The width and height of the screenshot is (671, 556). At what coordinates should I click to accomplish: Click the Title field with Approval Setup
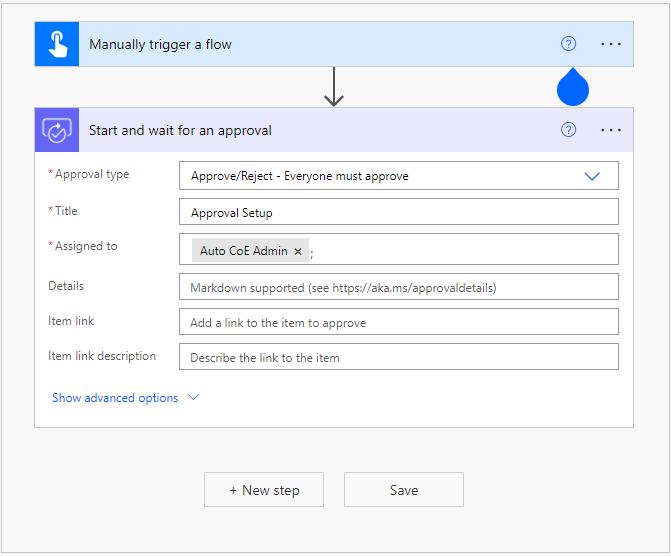coord(398,211)
